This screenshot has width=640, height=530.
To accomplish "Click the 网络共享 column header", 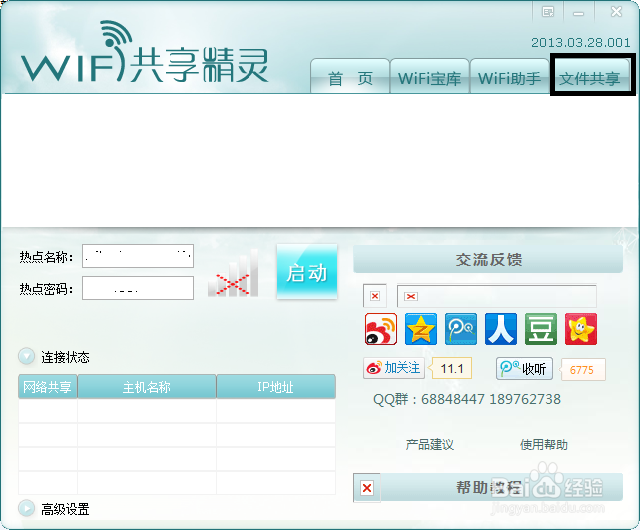I will tap(48, 386).
